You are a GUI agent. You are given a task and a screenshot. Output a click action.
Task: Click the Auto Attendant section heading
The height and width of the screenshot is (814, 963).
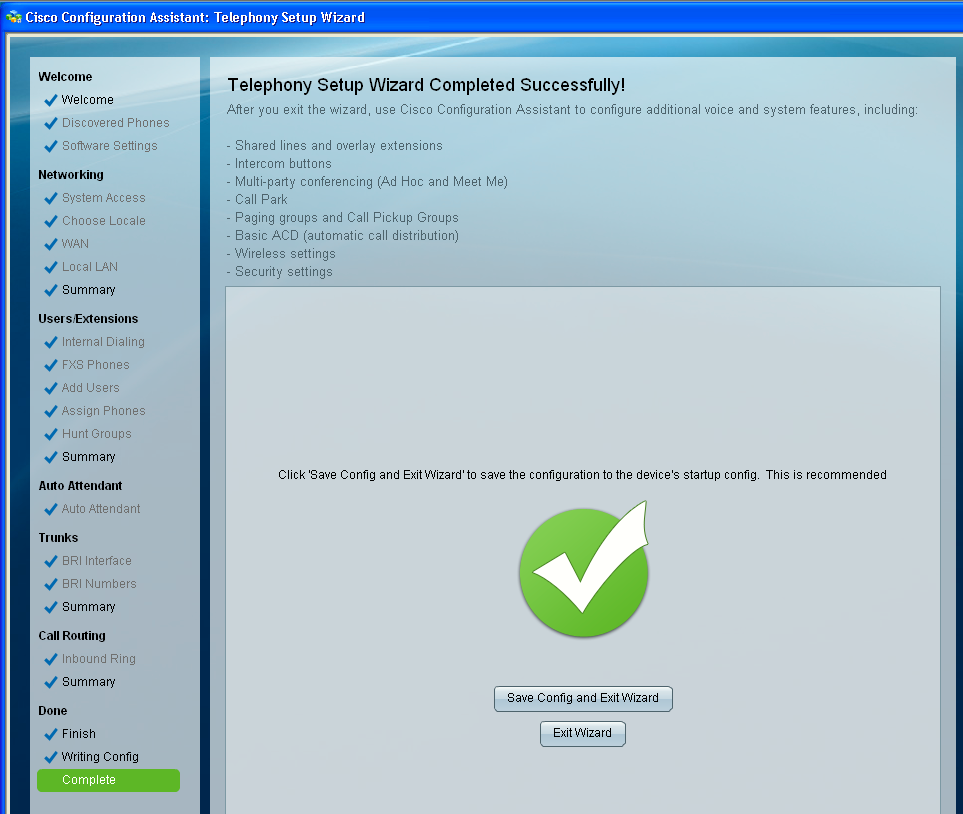[x=80, y=486]
